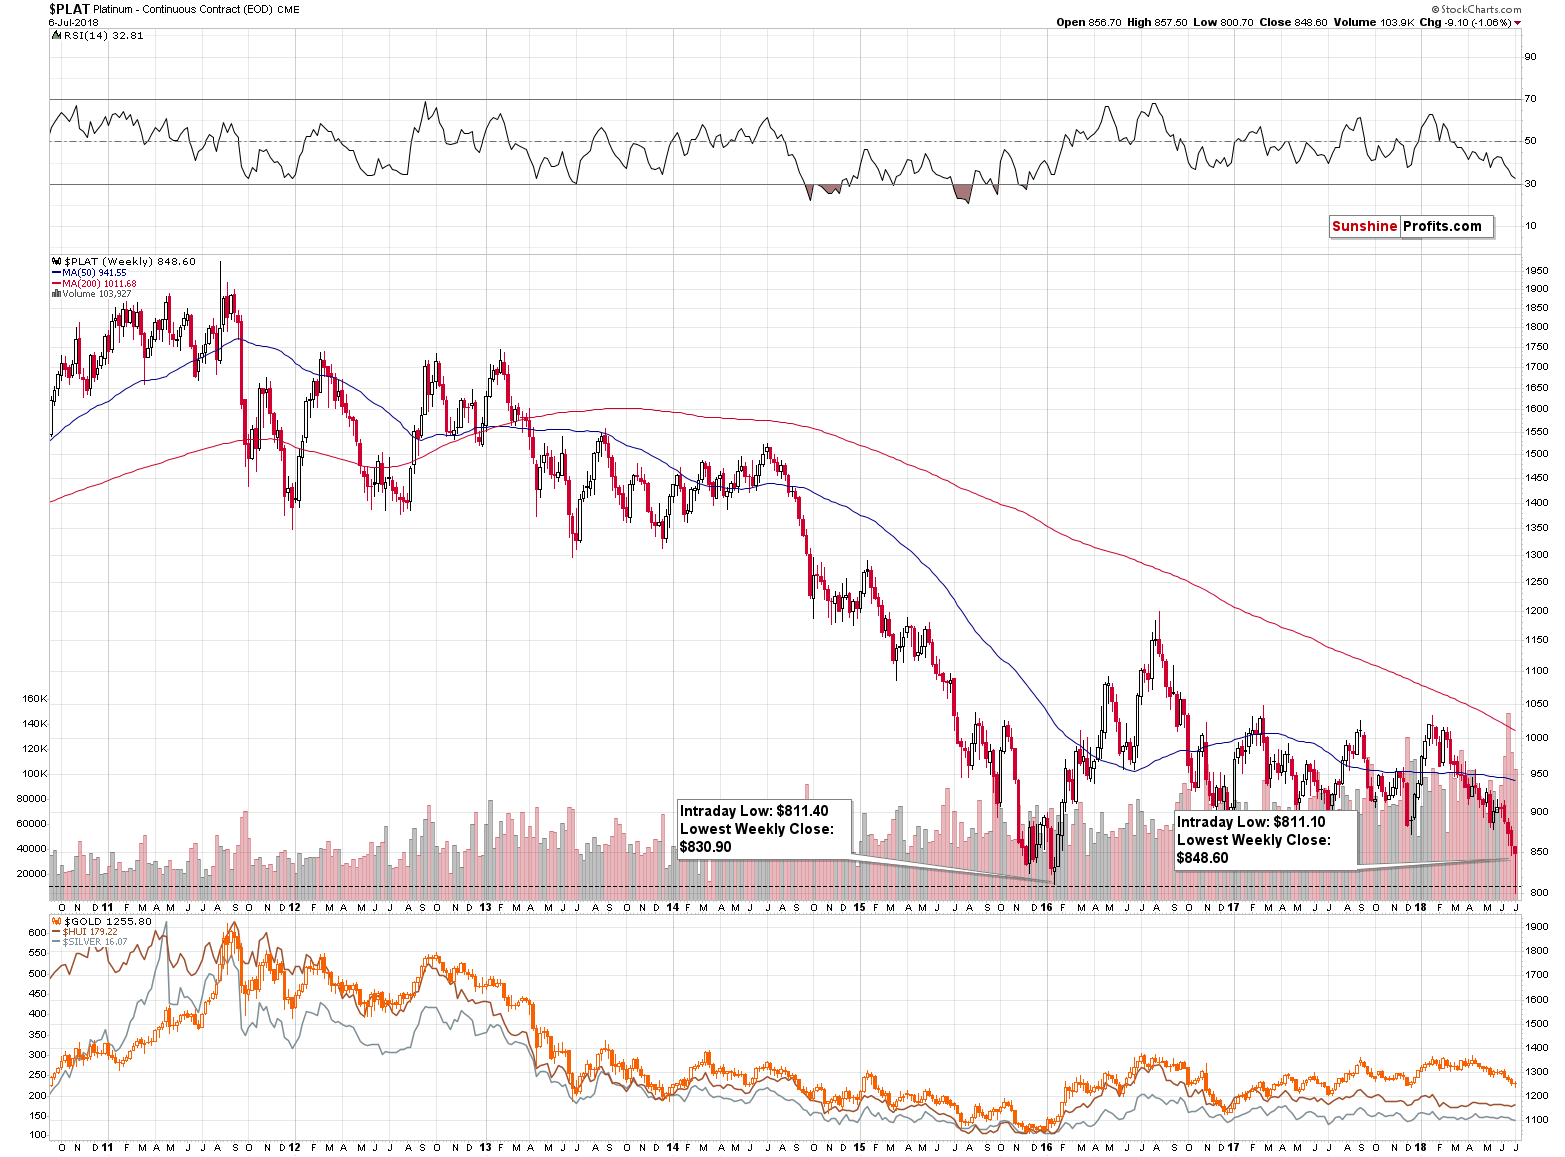Click the MA(50) 941.55 legend entry
The height and width of the screenshot is (1157, 1565).
point(94,273)
